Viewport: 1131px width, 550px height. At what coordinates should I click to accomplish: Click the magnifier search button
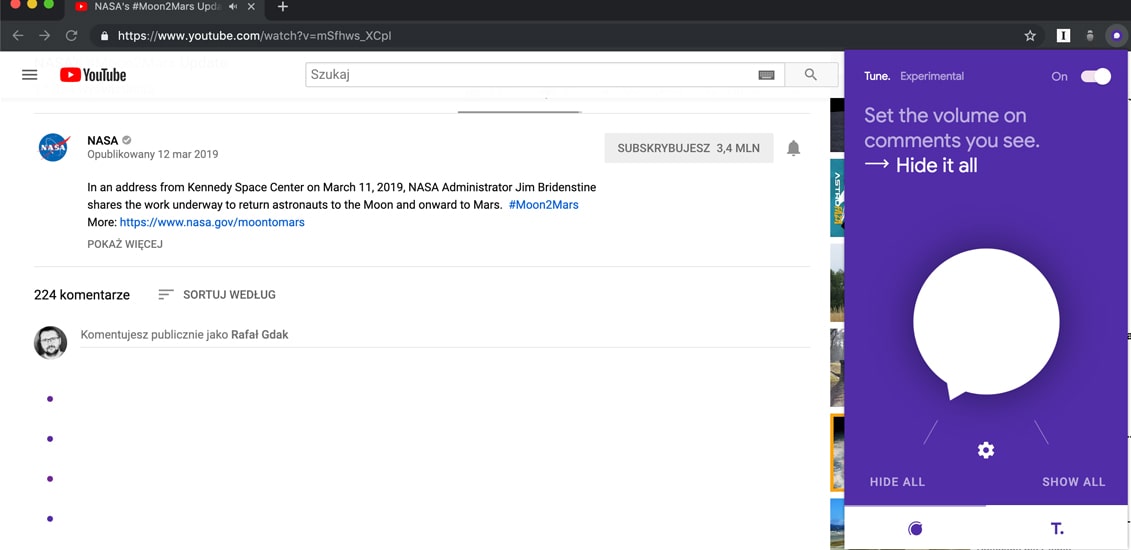tap(811, 74)
